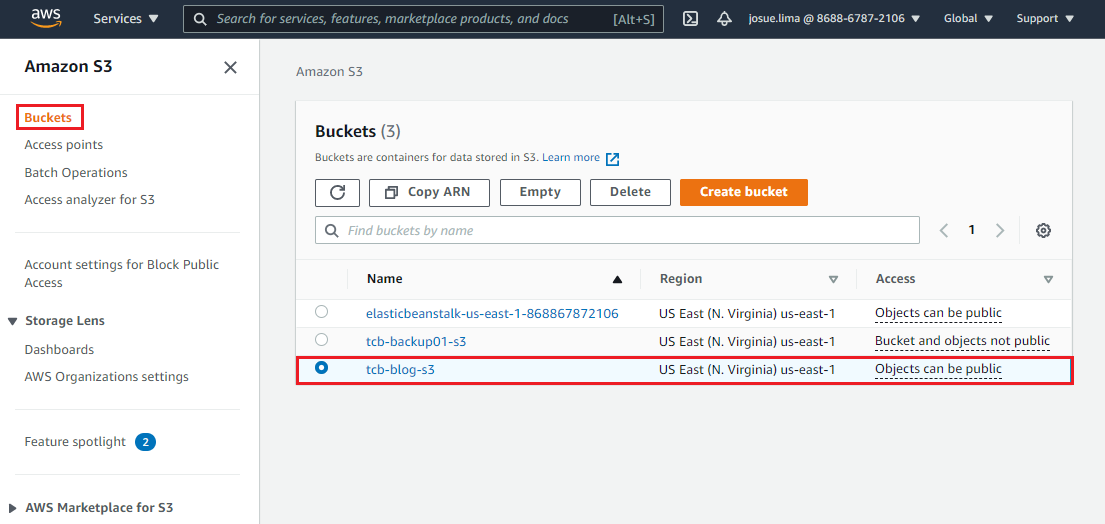Click the AWS logo home icon

[x=47, y=18]
